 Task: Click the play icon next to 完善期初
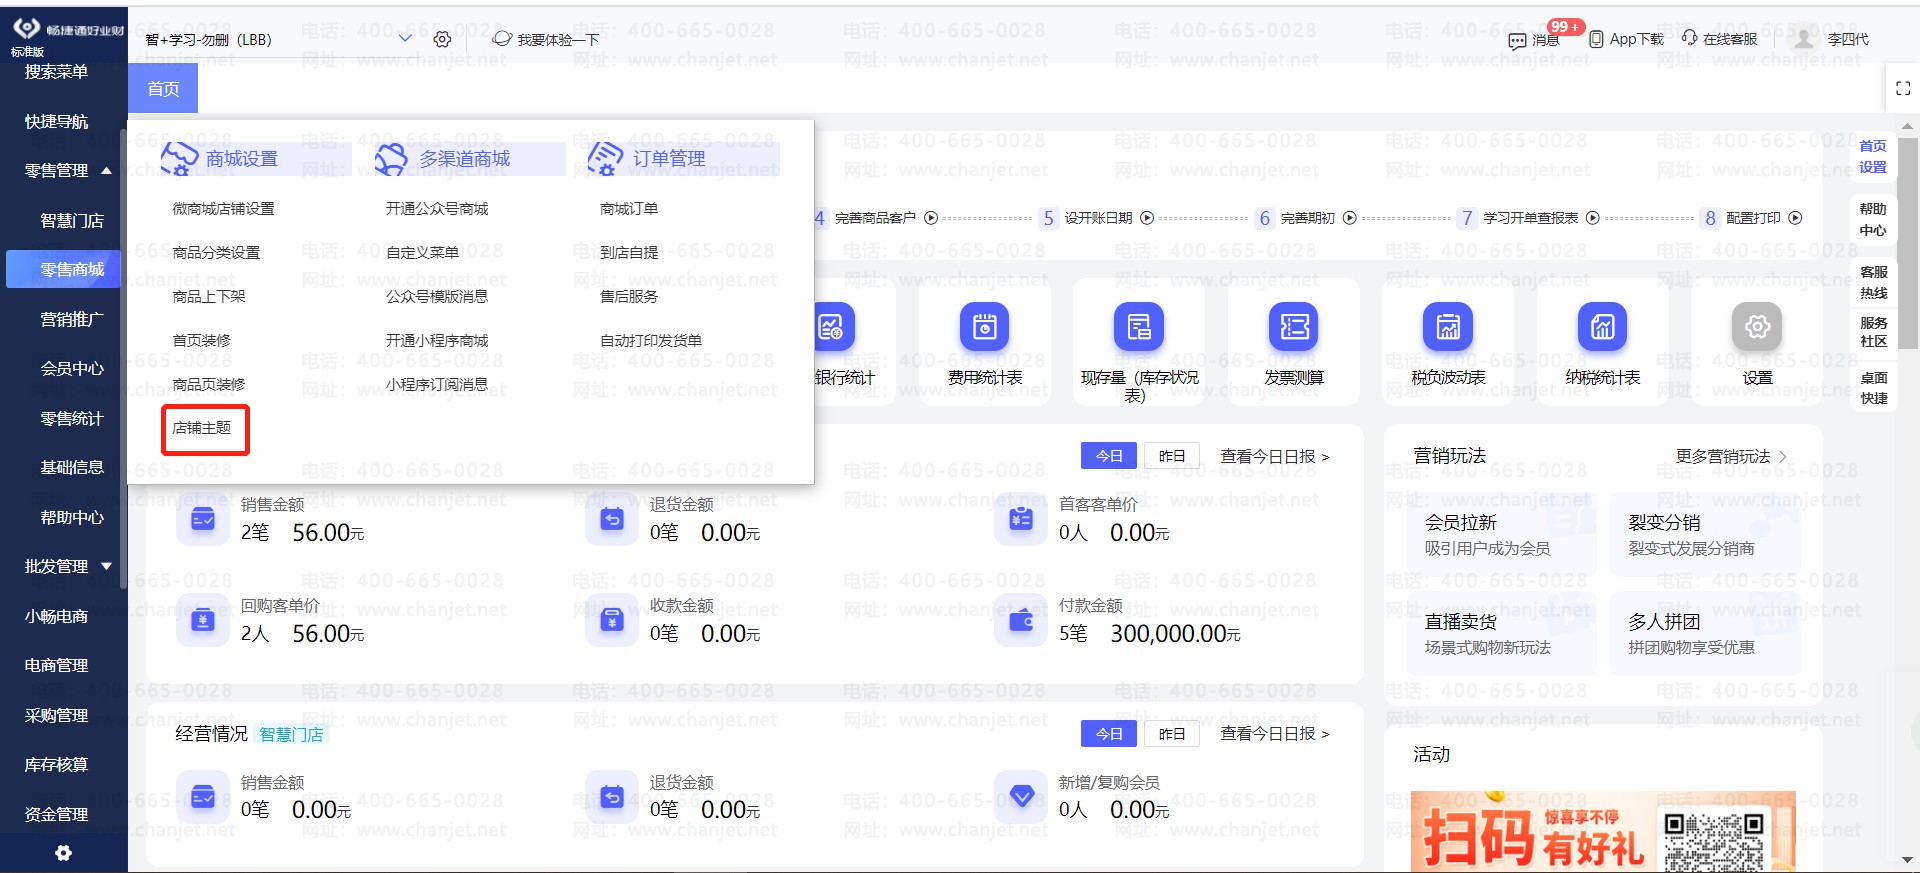(x=1349, y=218)
